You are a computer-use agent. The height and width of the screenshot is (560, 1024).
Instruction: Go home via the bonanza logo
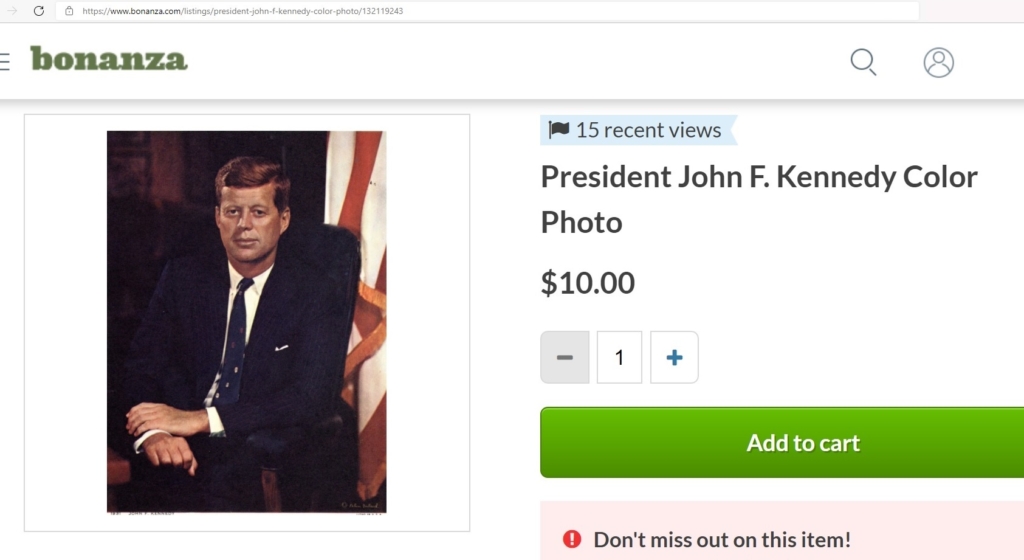108,59
